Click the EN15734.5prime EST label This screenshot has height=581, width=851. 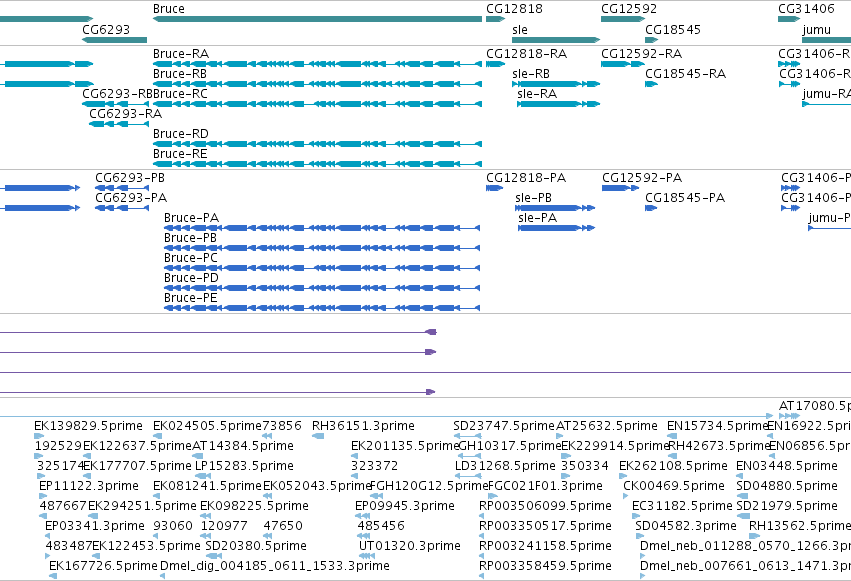point(717,426)
